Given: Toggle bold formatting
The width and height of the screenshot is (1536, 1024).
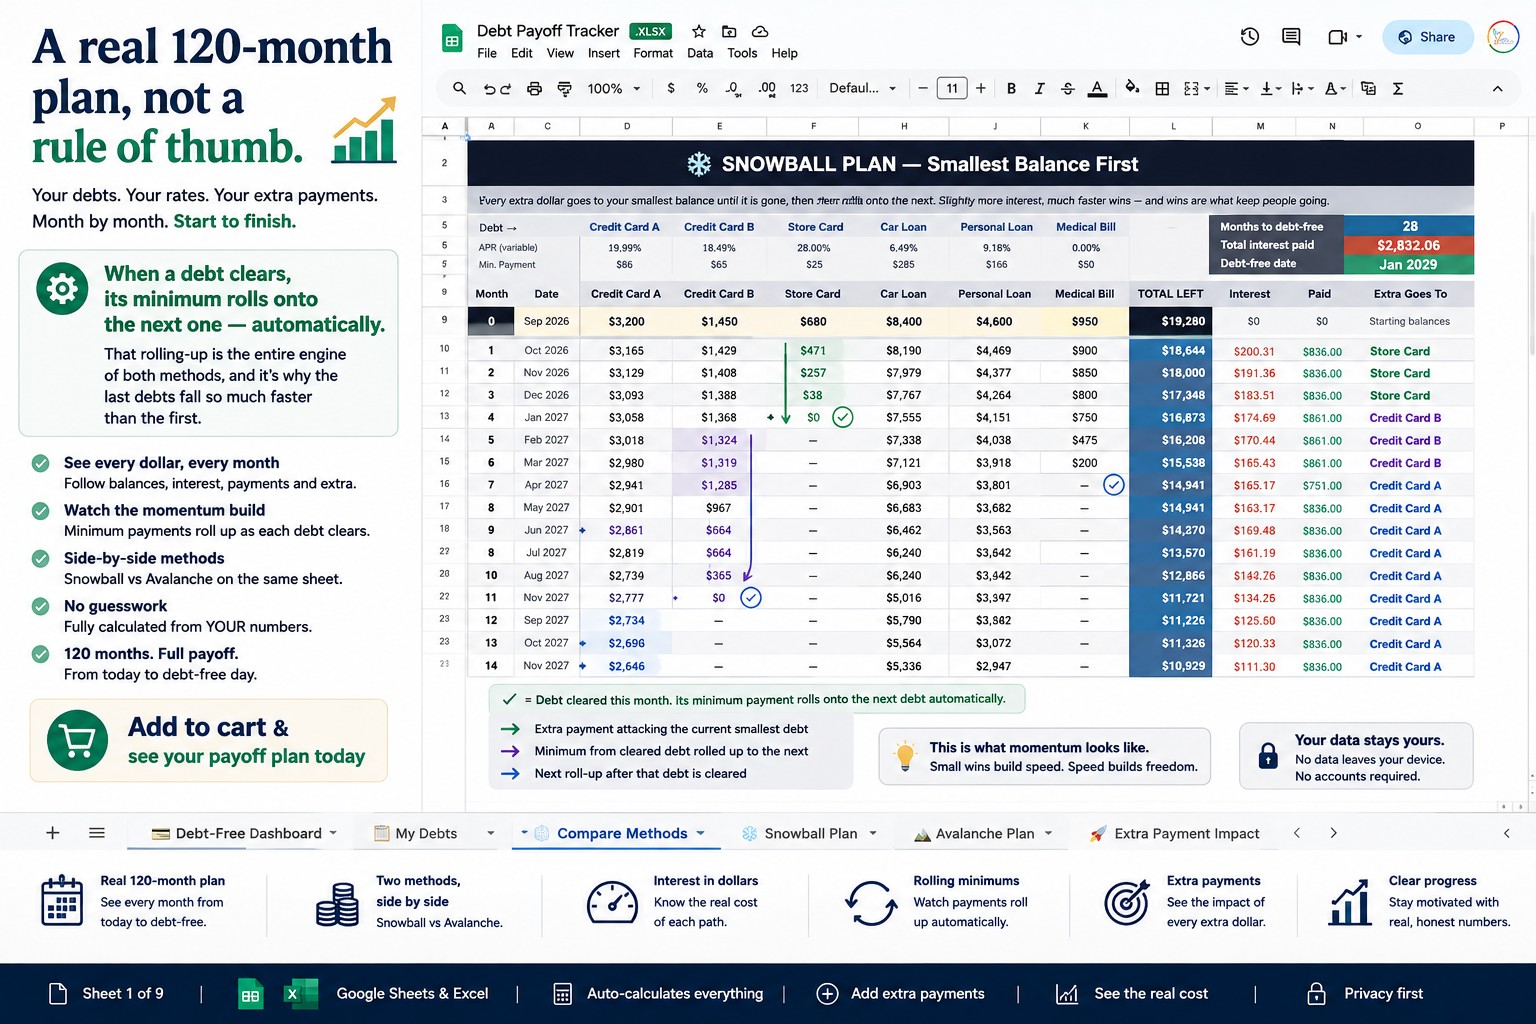Looking at the screenshot, I should click(1011, 89).
